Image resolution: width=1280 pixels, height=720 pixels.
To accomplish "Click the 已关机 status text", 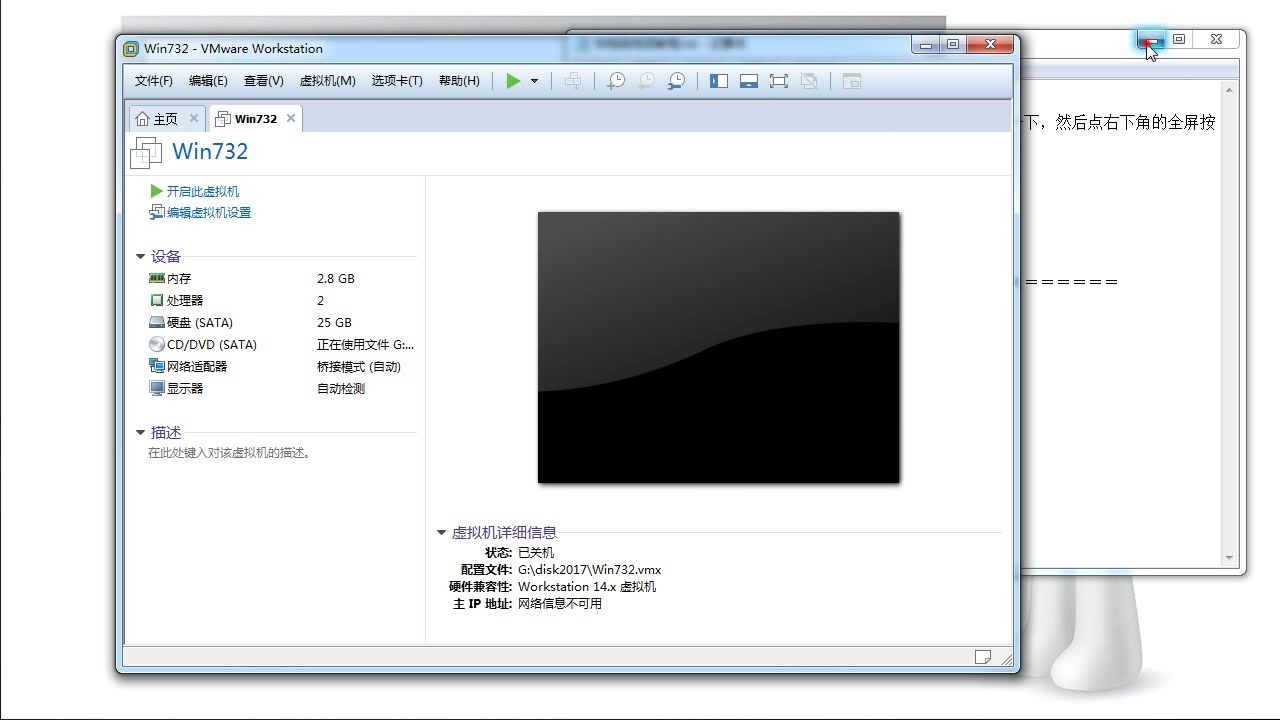I will (x=536, y=552).
